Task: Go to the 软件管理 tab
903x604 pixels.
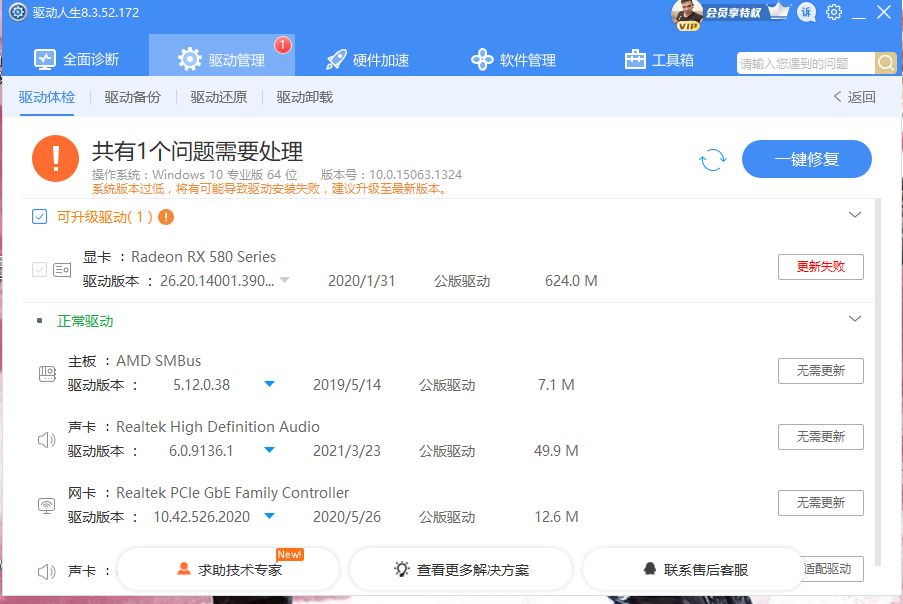Action: click(x=513, y=59)
